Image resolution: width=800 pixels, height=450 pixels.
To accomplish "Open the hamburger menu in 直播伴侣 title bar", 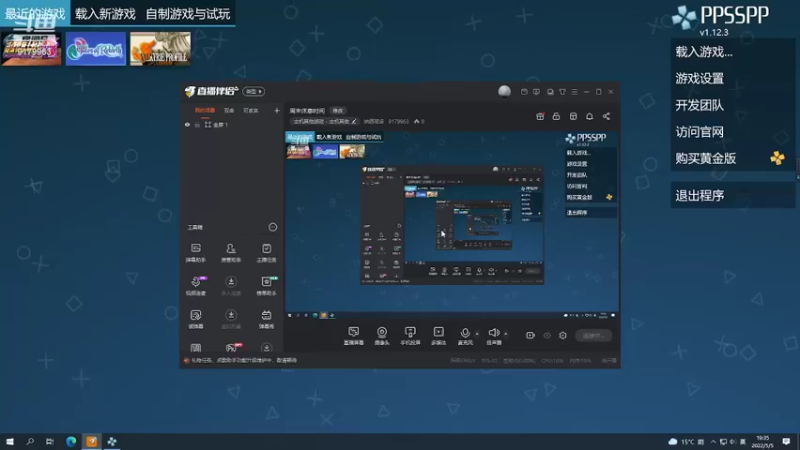I will (x=574, y=92).
